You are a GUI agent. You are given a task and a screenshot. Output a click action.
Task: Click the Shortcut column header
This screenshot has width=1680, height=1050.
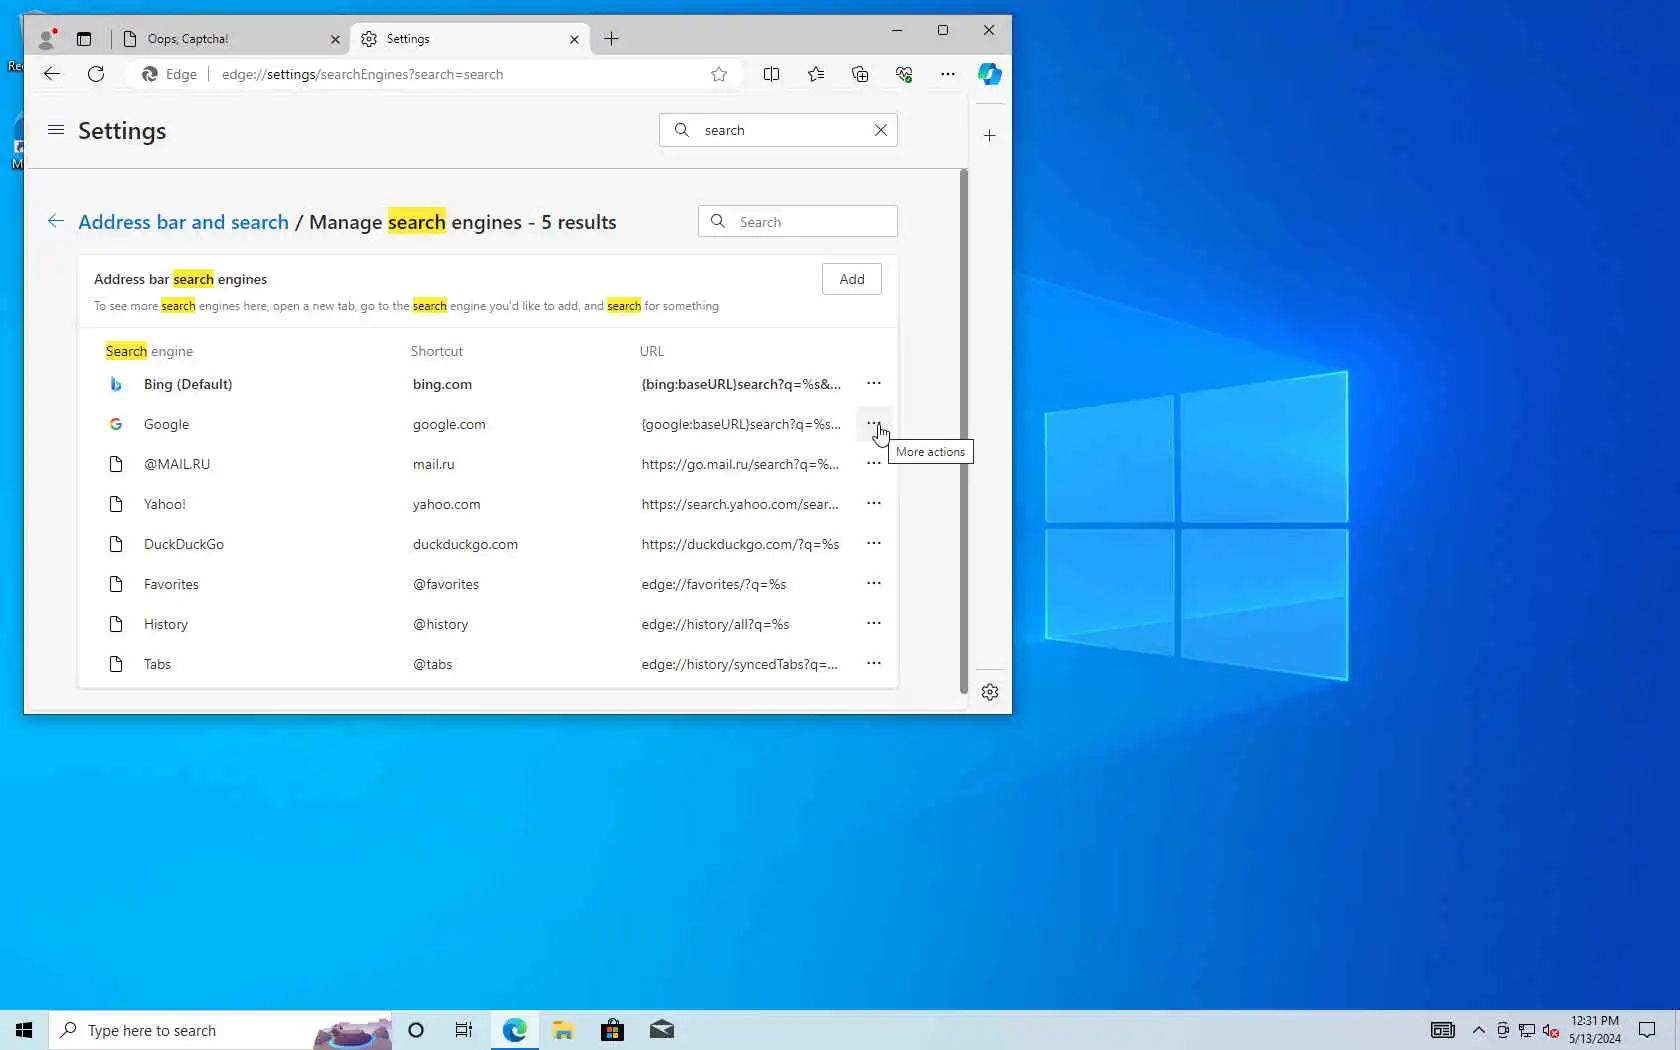tap(437, 351)
